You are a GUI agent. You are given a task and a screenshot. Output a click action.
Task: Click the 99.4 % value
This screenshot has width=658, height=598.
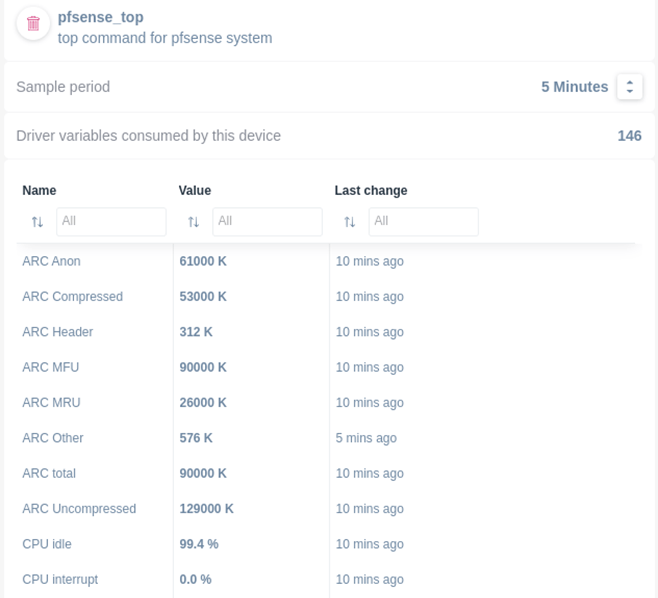tap(199, 544)
